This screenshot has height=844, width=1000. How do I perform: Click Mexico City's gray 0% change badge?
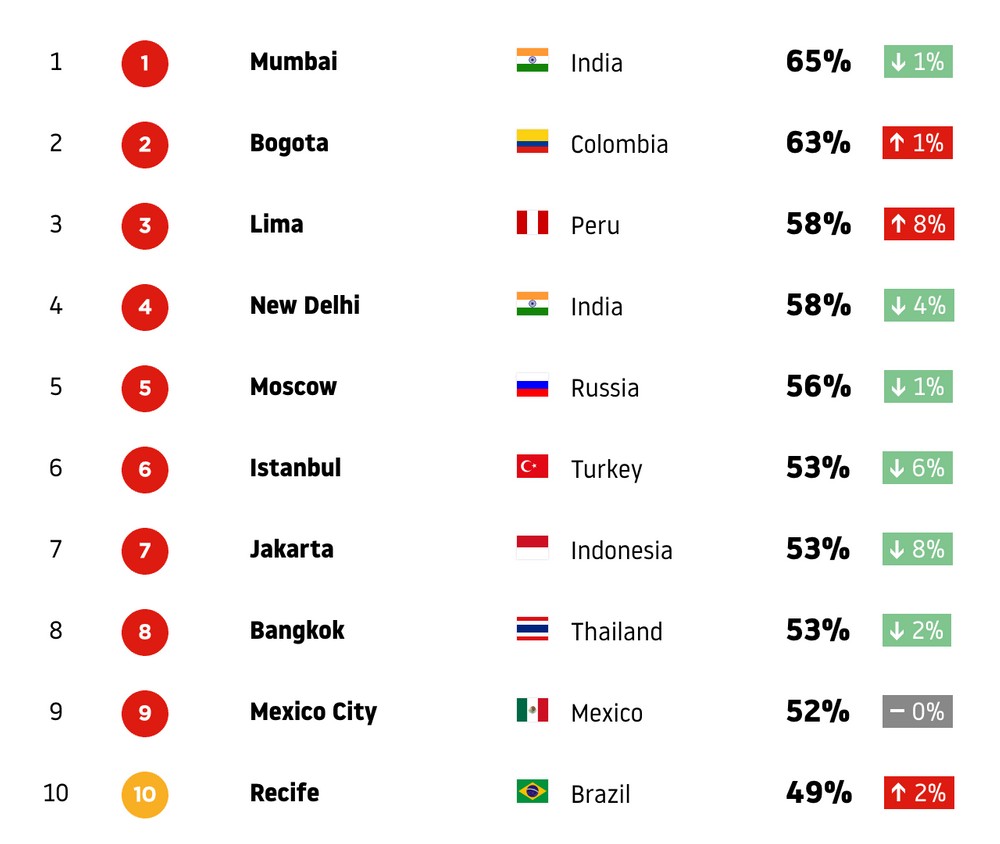(x=918, y=711)
